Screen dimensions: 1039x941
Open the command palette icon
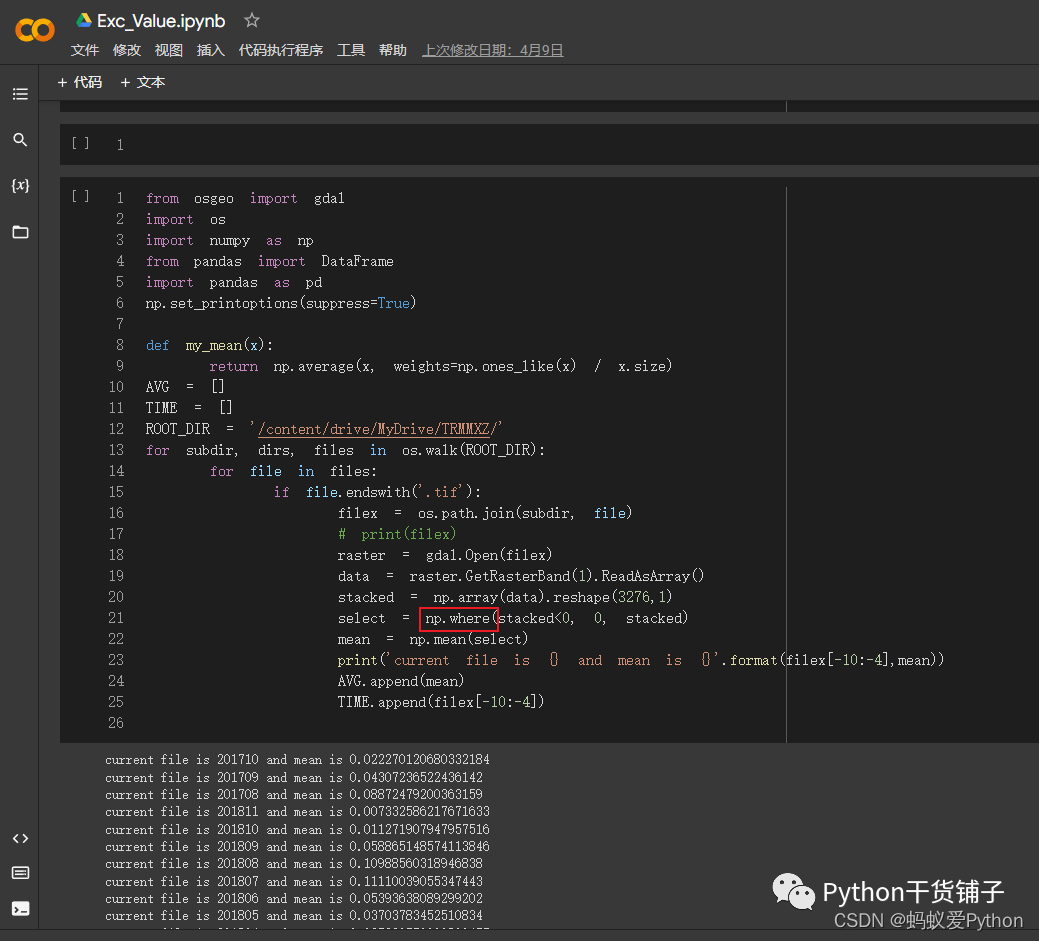point(20,873)
